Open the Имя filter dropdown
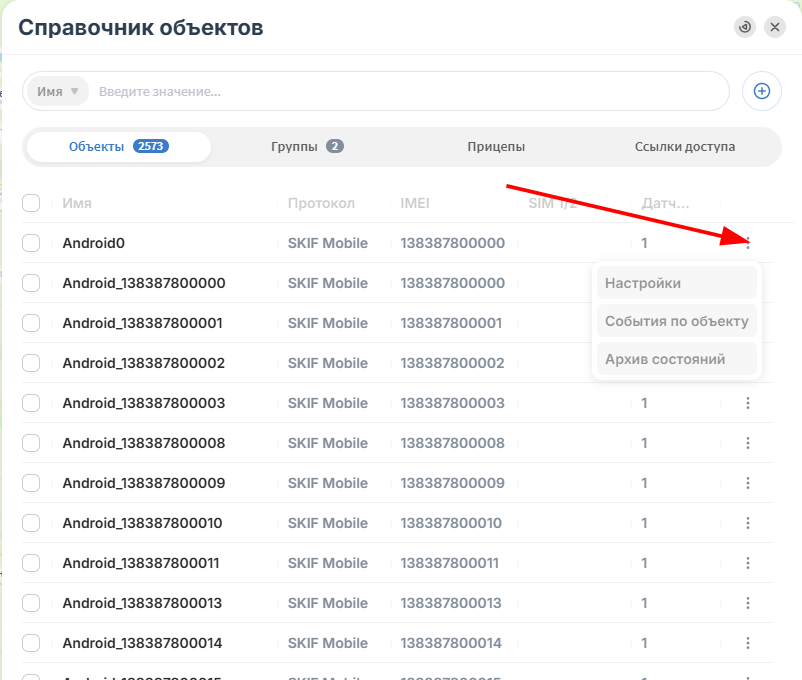802x680 pixels. (x=57, y=92)
